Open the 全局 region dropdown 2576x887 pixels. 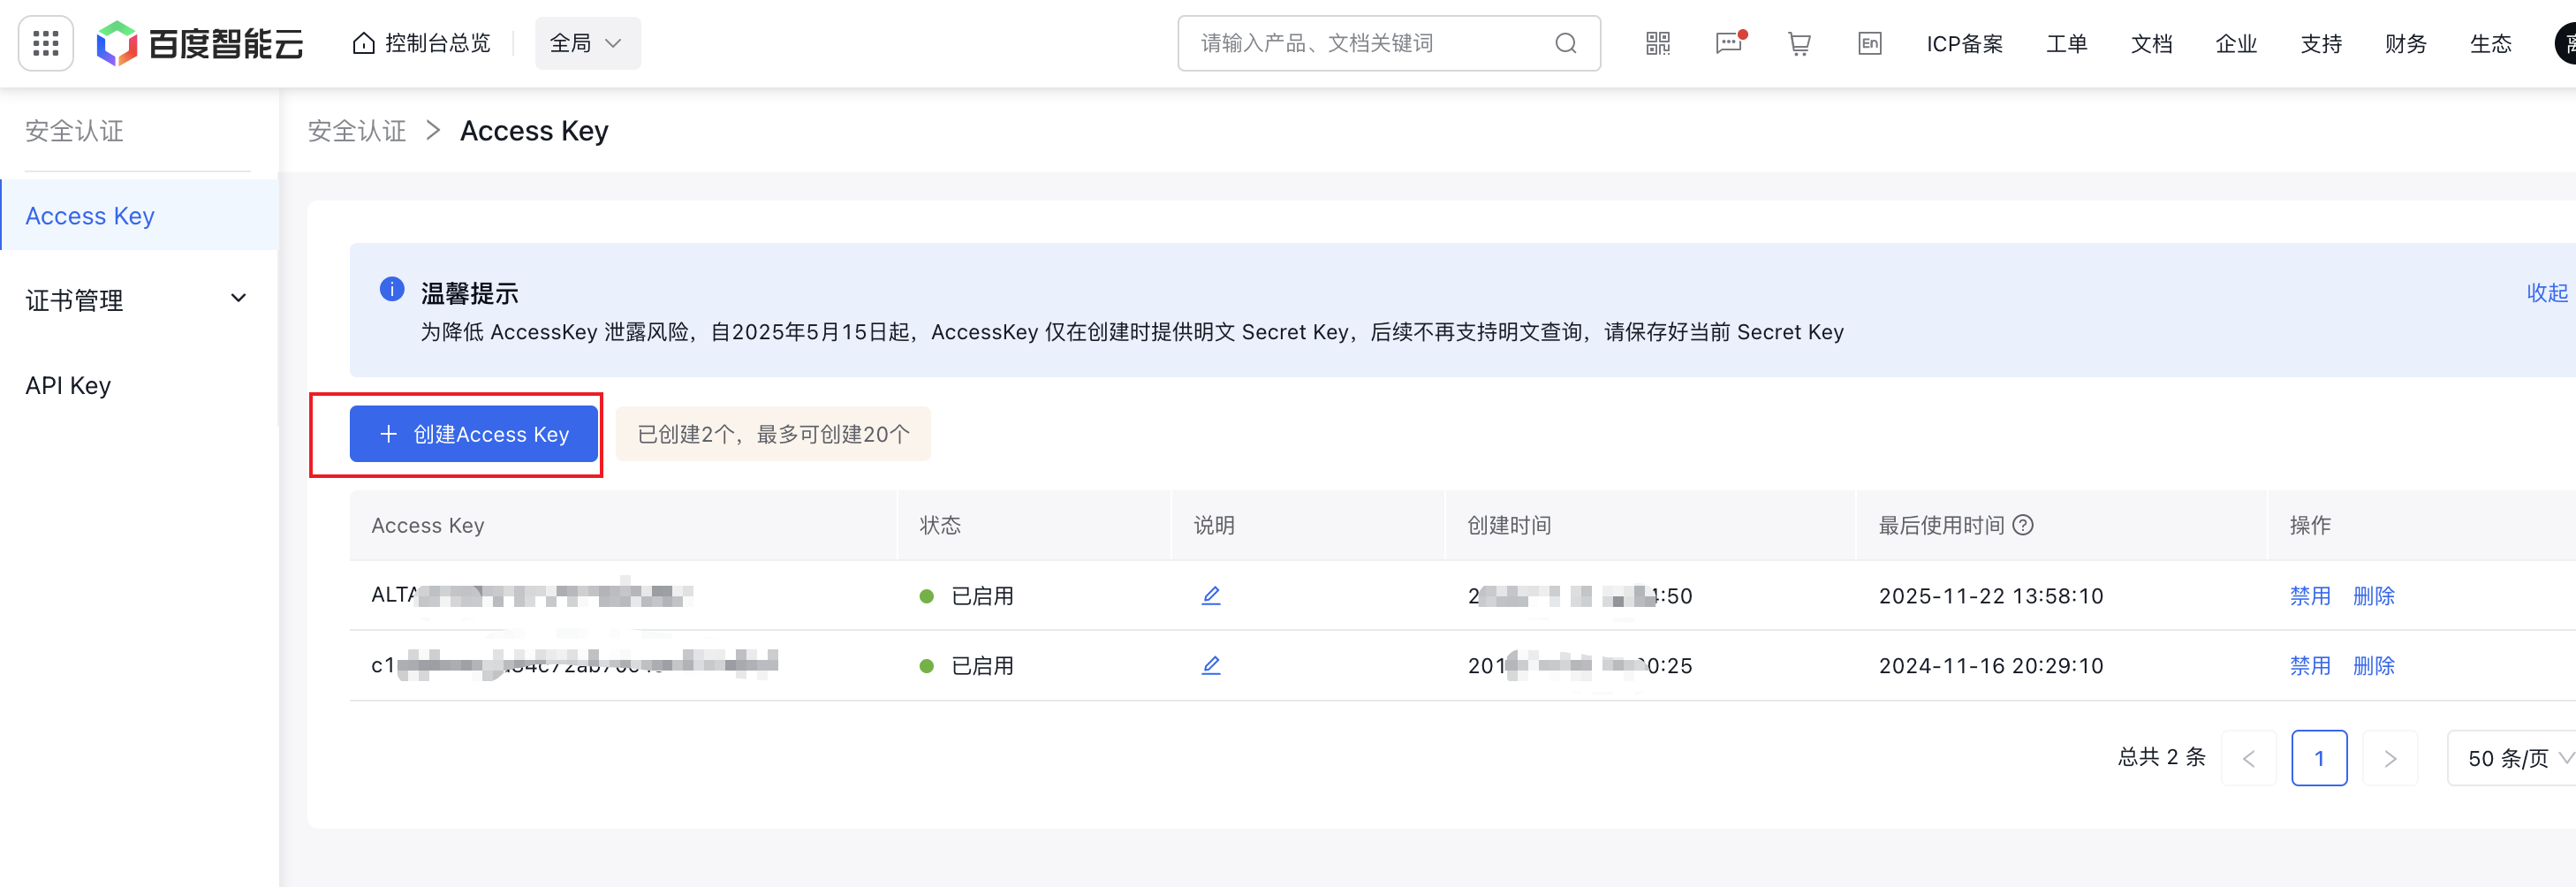586,43
